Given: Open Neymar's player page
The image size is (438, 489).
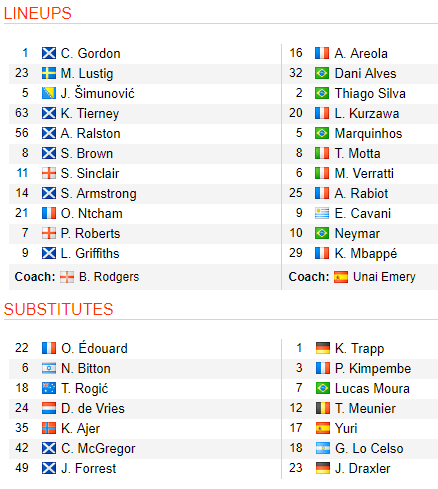Looking at the screenshot, I should tap(357, 234).
